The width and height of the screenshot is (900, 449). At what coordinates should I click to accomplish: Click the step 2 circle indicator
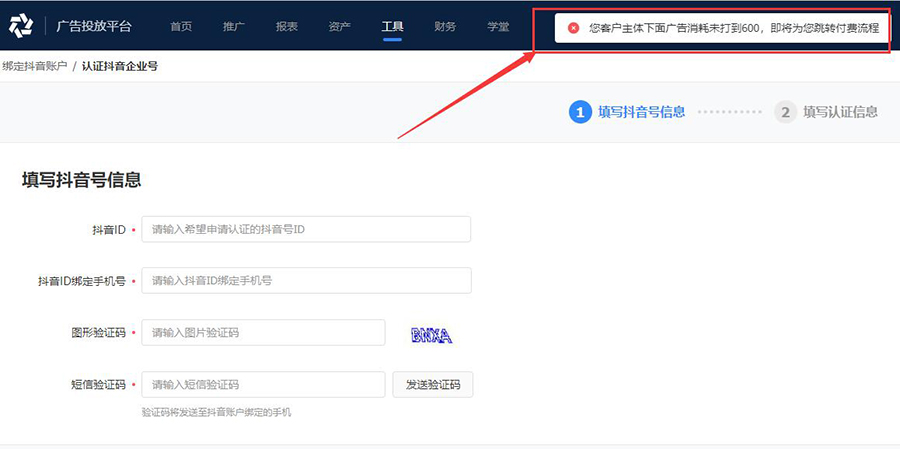785,112
